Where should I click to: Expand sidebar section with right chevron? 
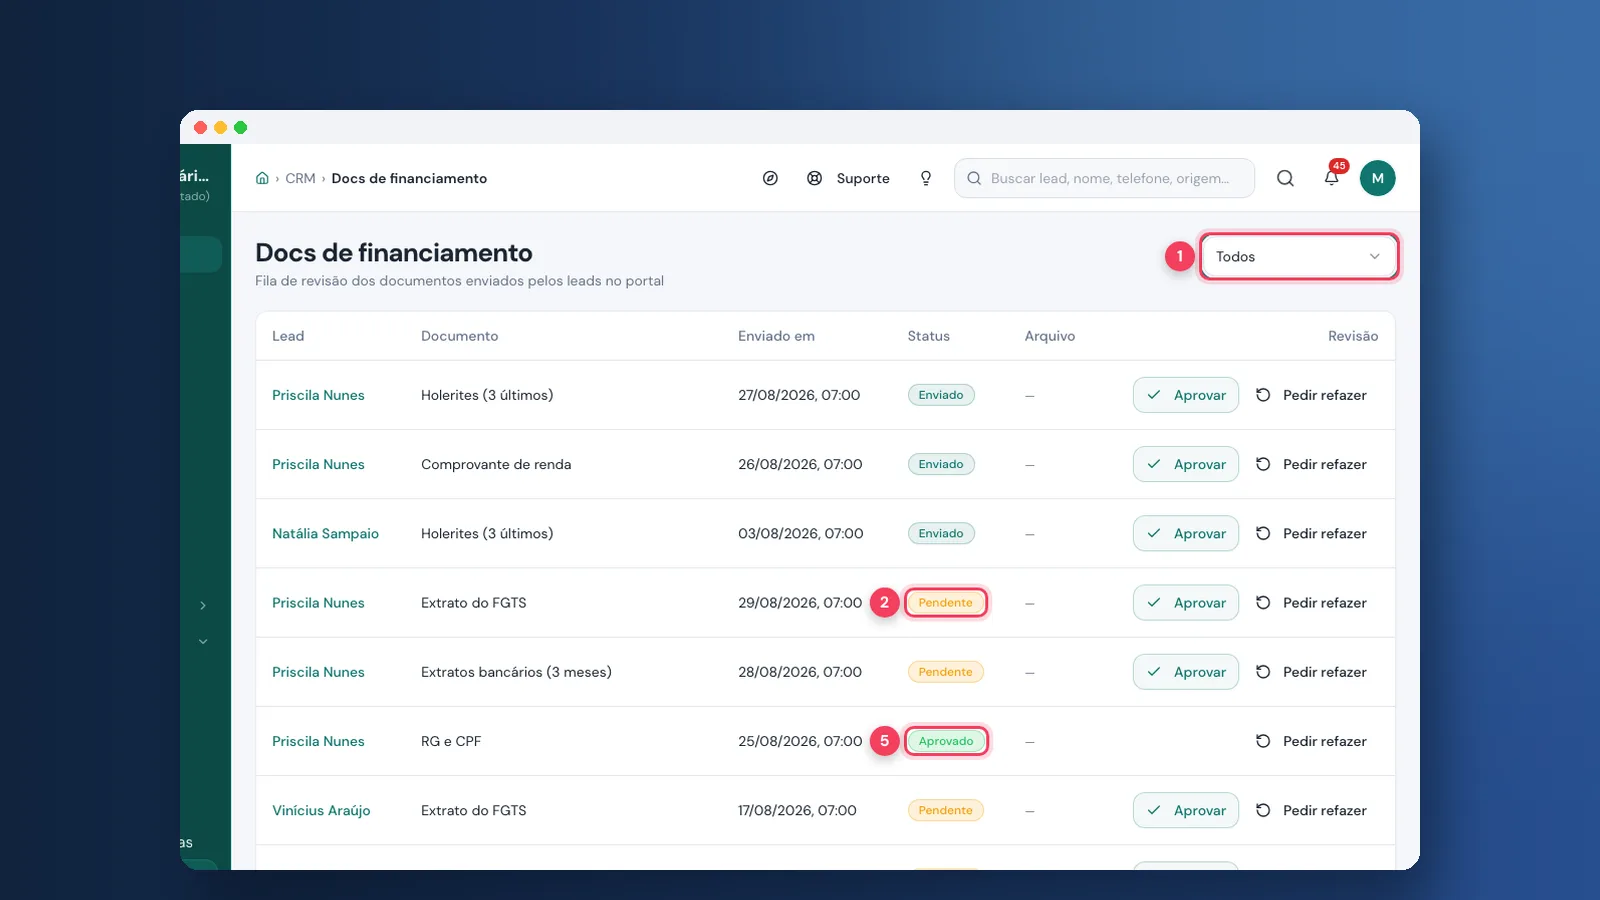coord(203,605)
